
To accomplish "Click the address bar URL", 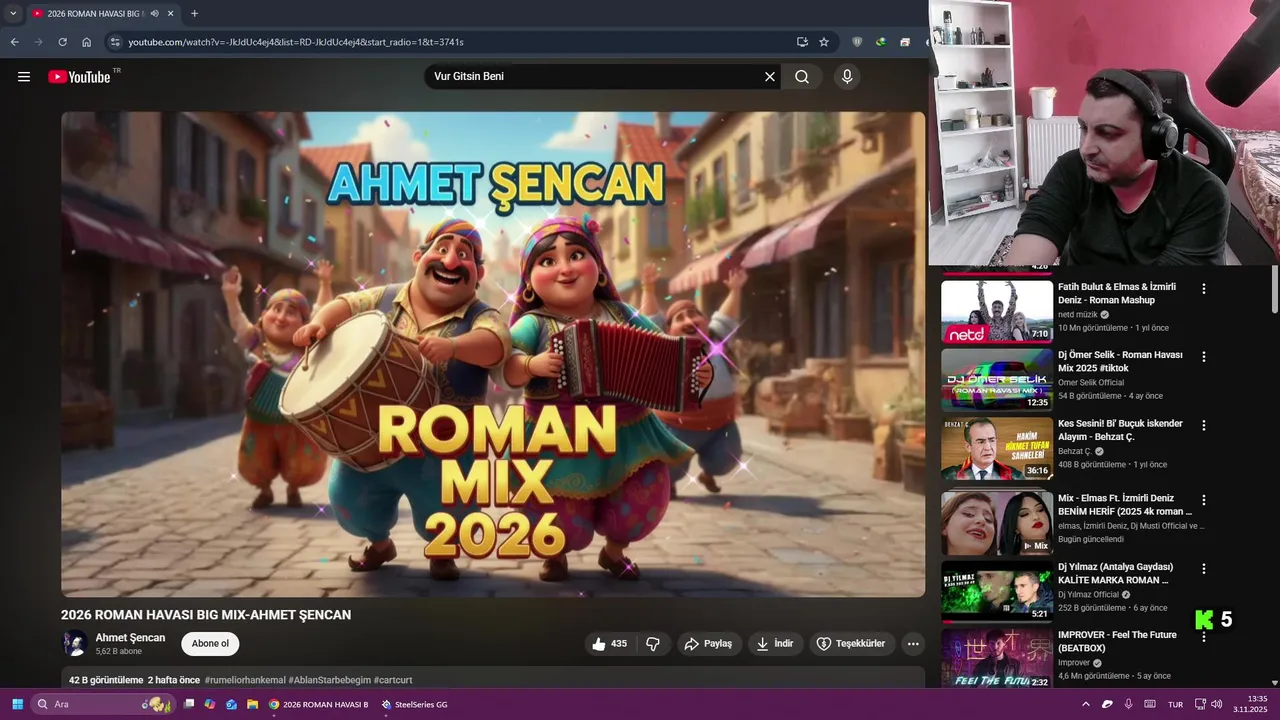I will (296, 42).
